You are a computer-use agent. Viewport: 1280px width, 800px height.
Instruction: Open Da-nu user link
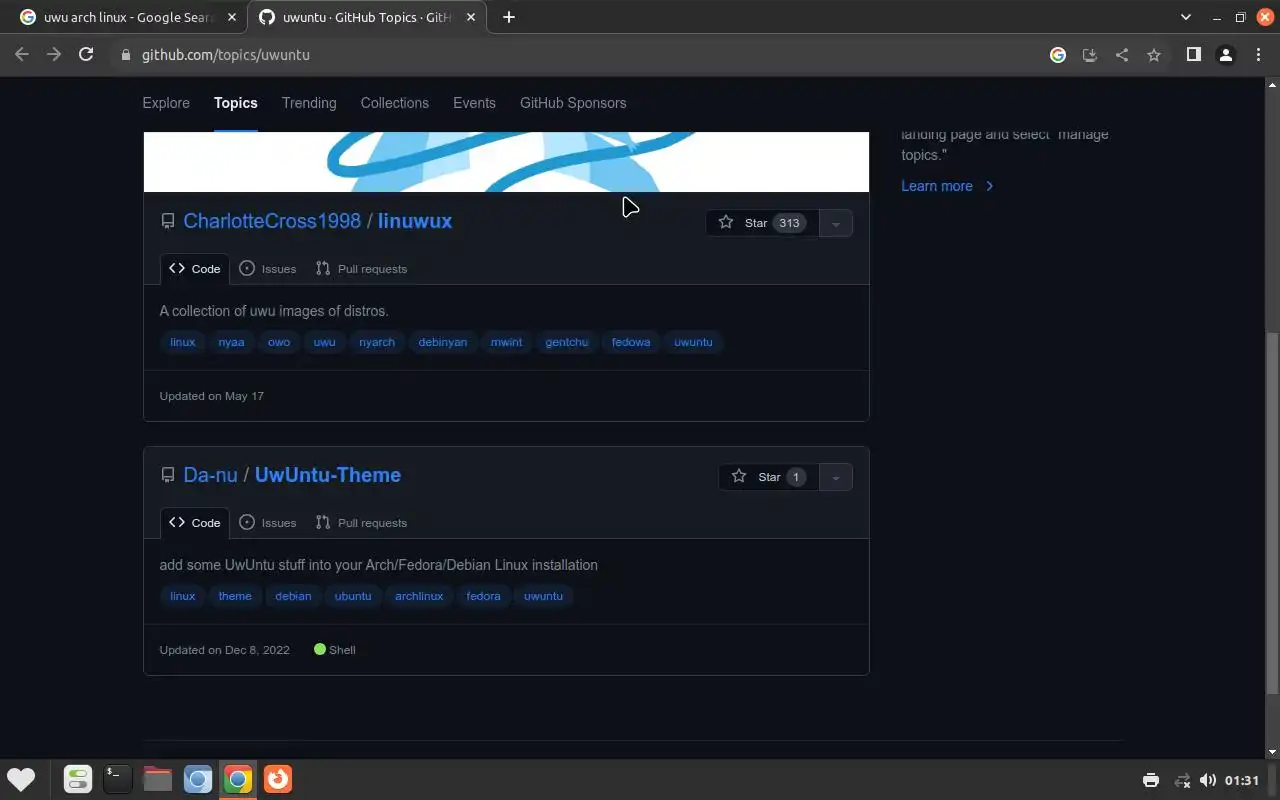click(x=210, y=475)
